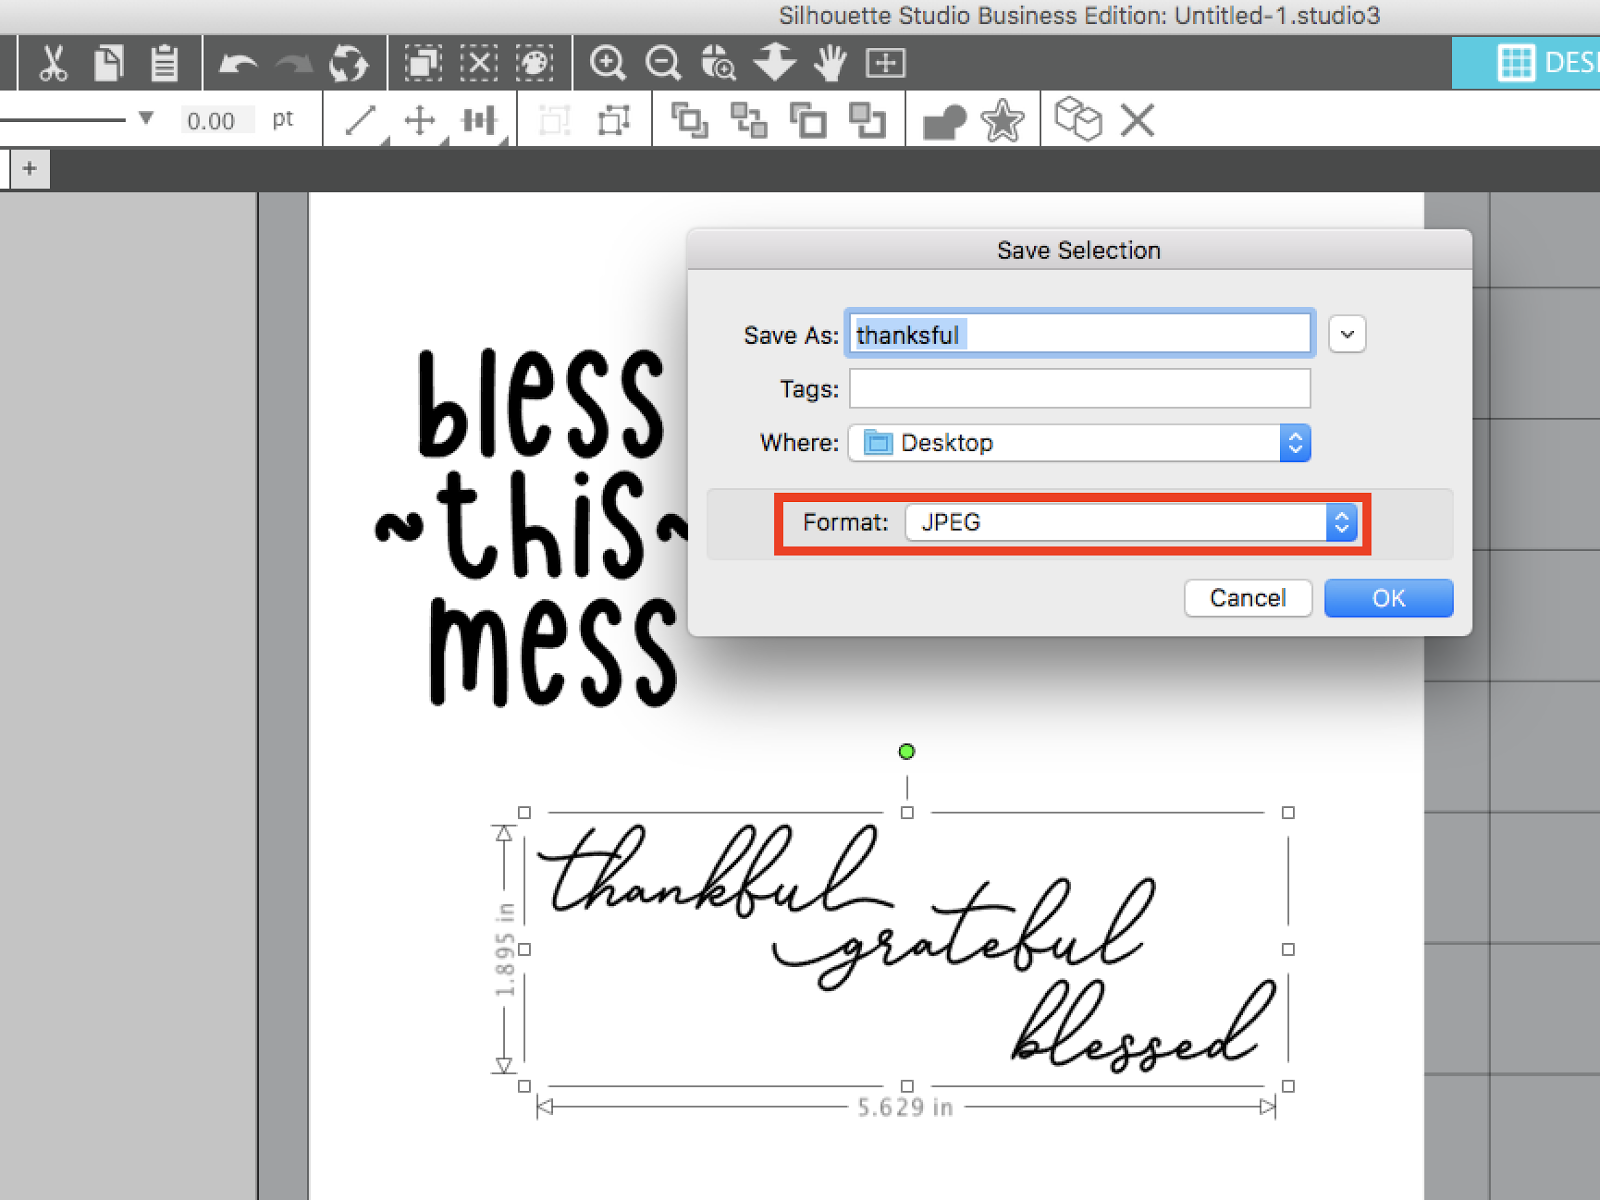Viewport: 1600px width, 1200px height.
Task: Expand the Save As dialog with chevron button
Action: (1347, 334)
